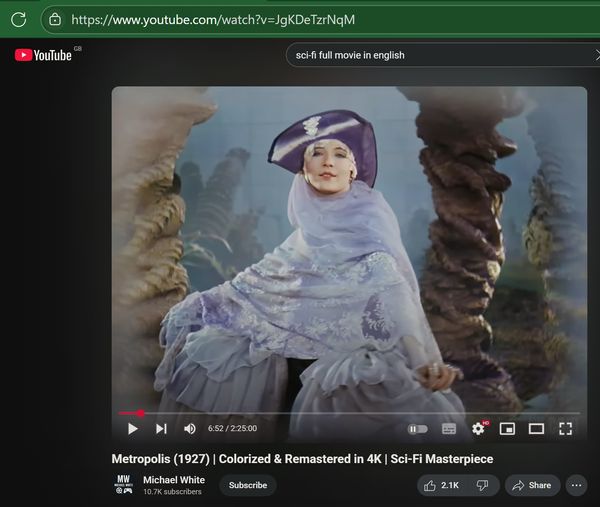Switch to theater mode
Viewport: 600px width, 507px height.
point(536,429)
